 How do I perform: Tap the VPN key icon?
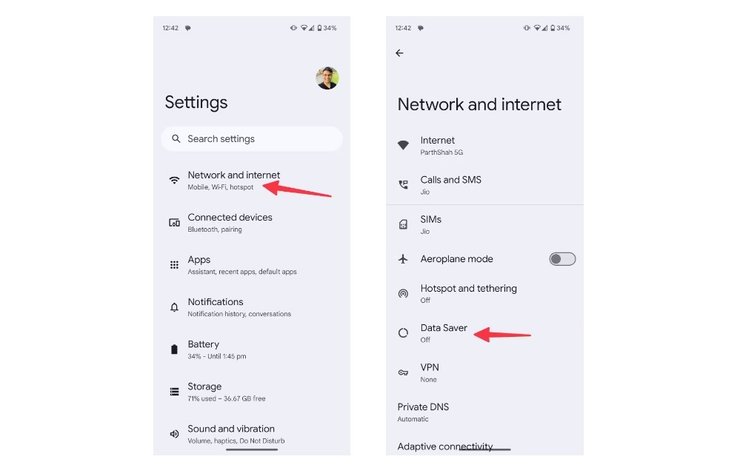pyautogui.click(x=403, y=373)
